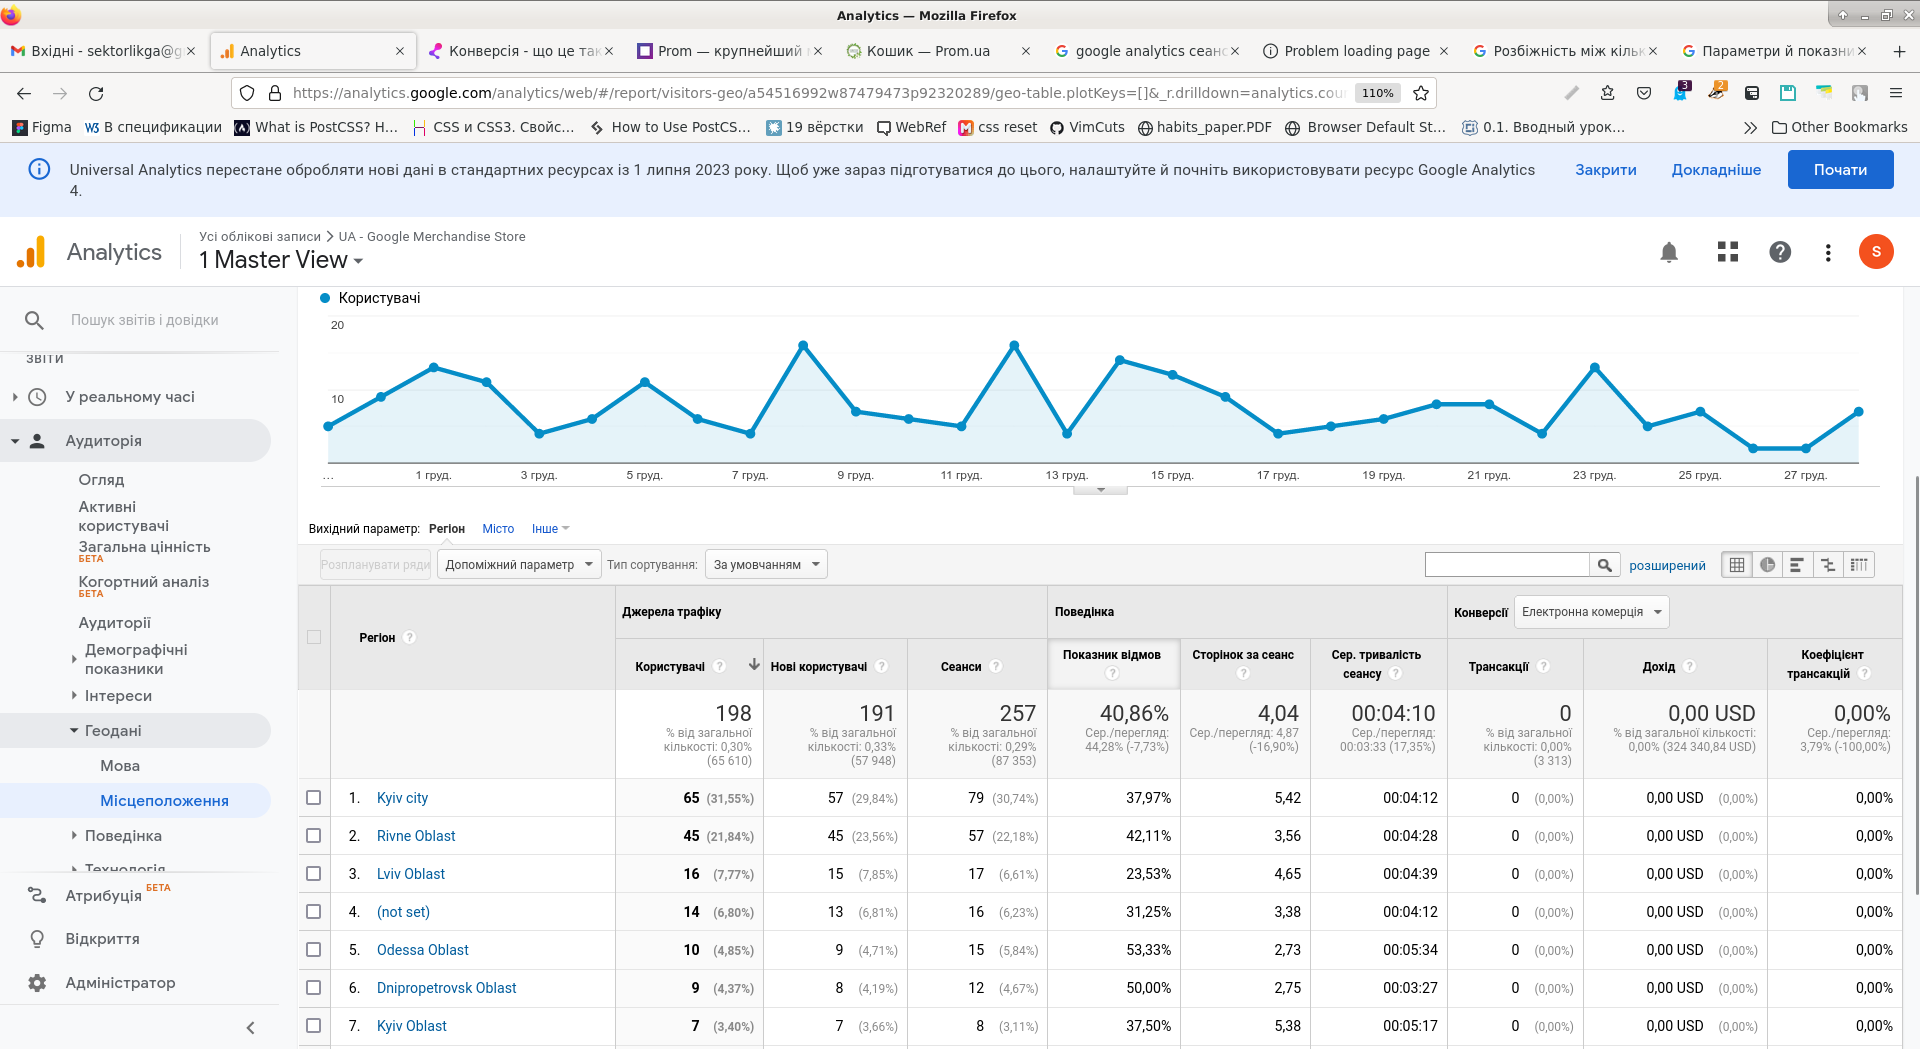This screenshot has width=1920, height=1049.
Task: Switch to pie chart view icon
Action: [x=1767, y=565]
